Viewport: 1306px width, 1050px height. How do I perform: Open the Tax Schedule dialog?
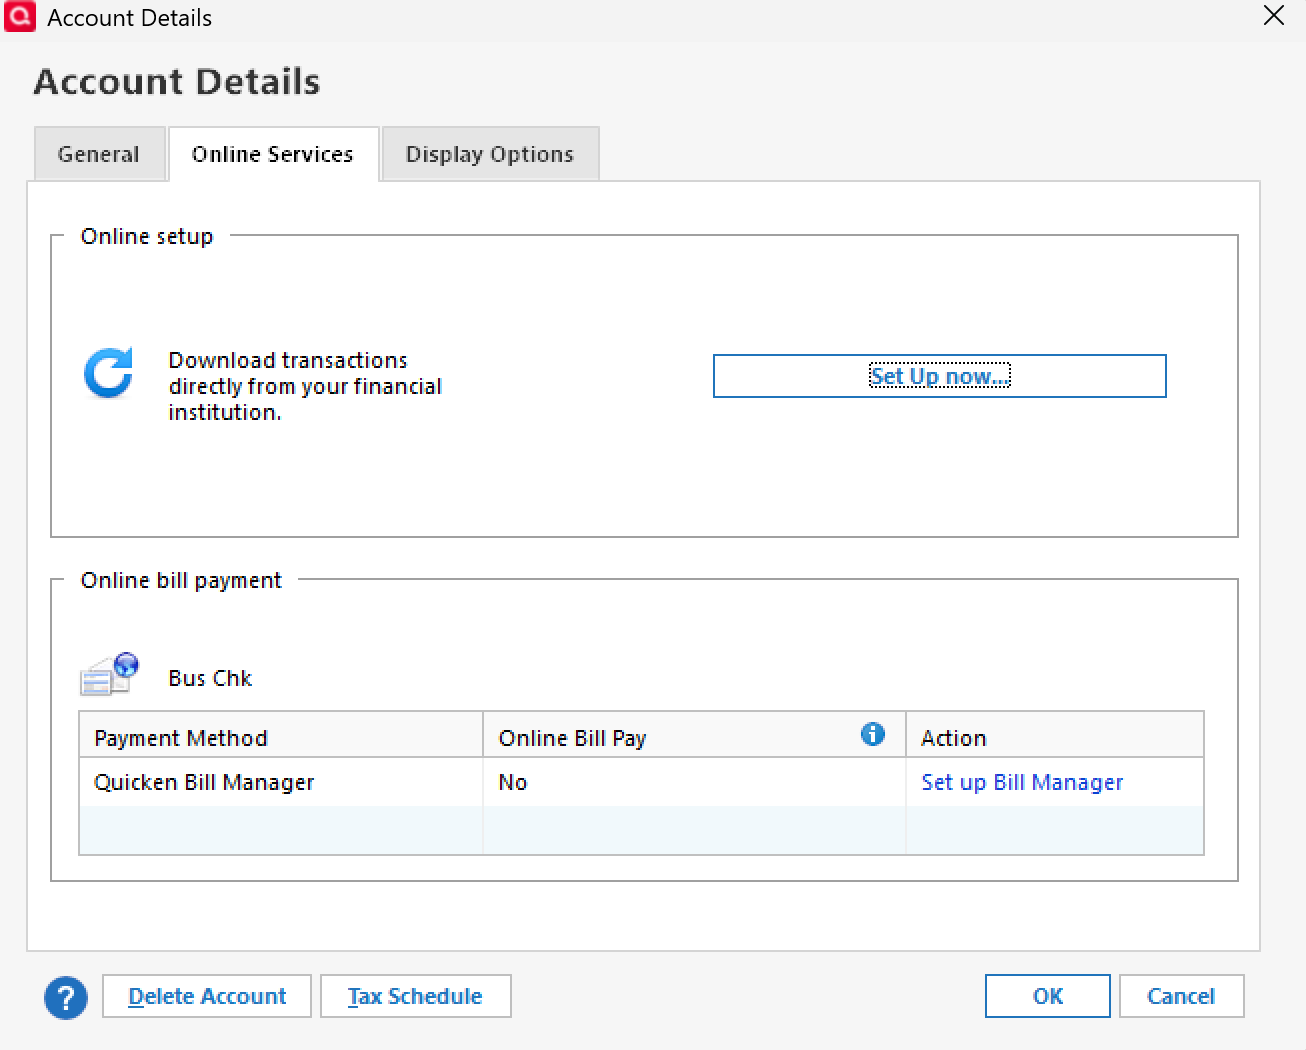click(415, 996)
